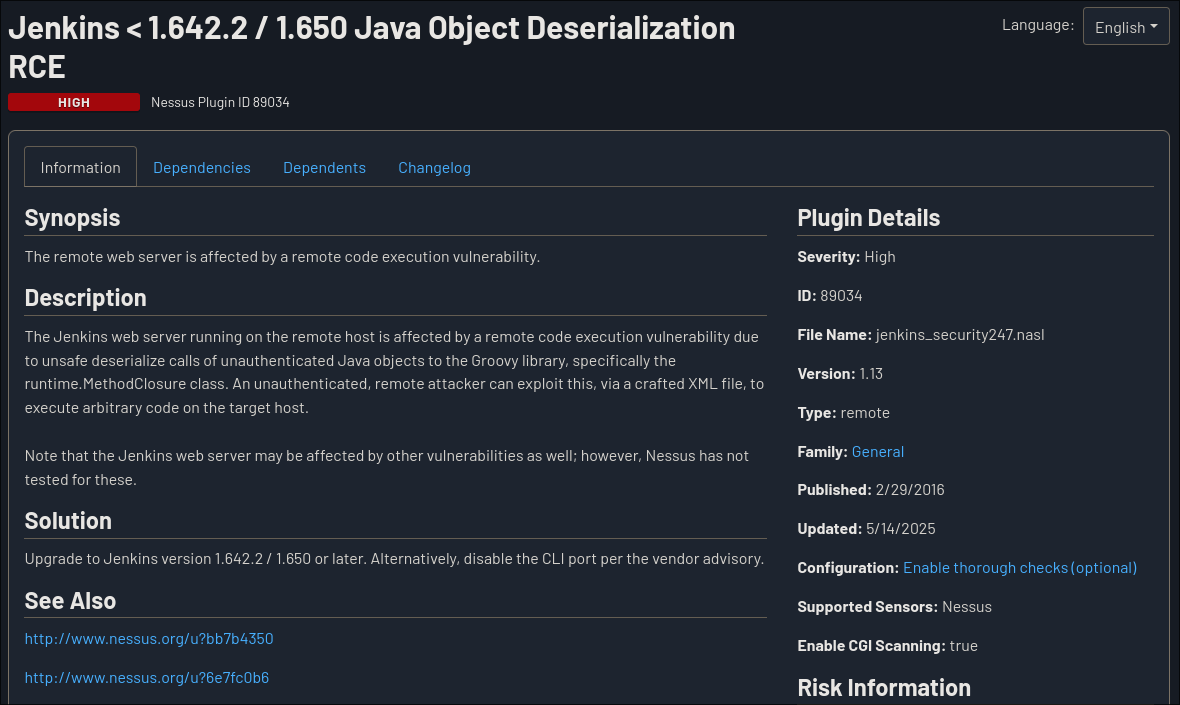Click the red HIGH severity badge

coord(74,102)
